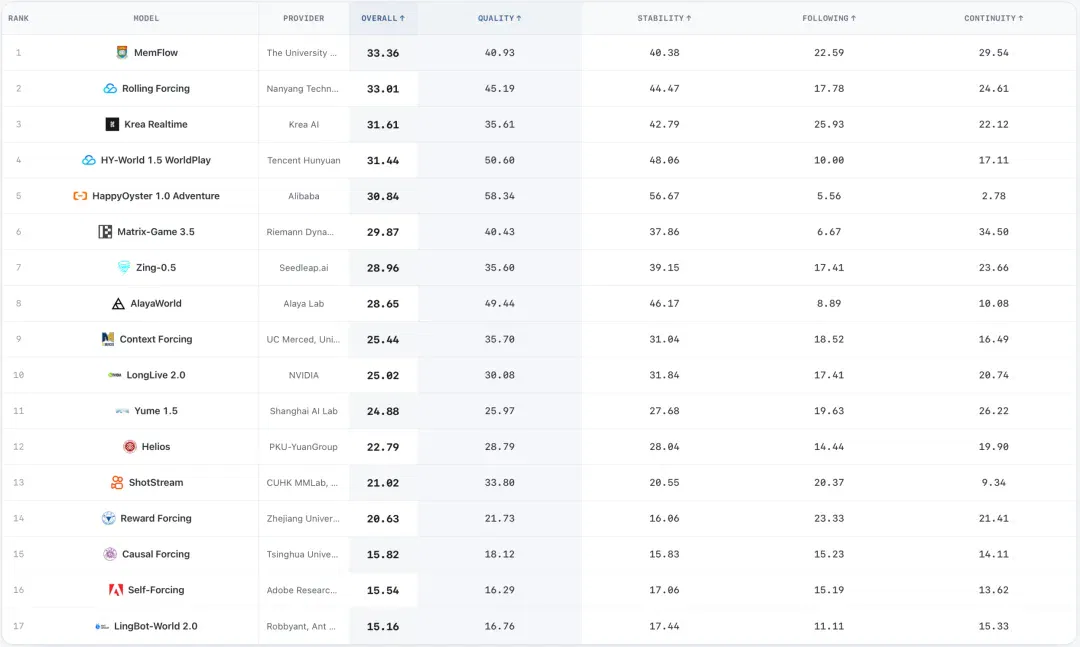The image size is (1080, 647).
Task: Select the stability score 48.06
Action: tap(664, 160)
